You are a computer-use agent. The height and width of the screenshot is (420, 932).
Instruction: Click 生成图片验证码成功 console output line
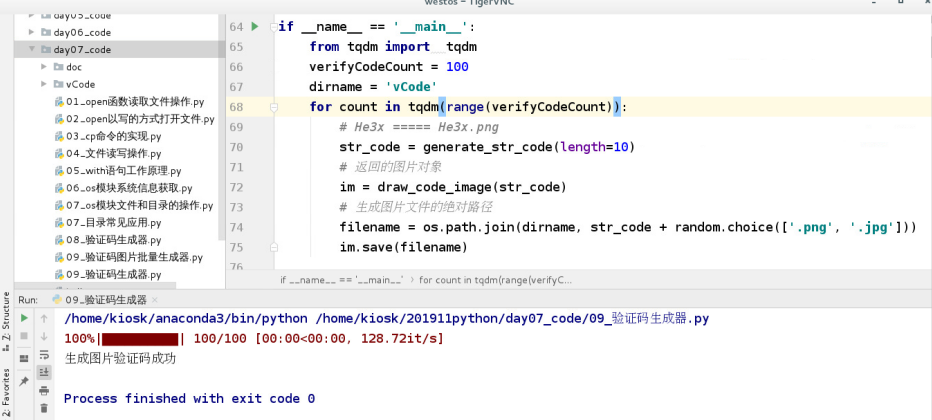coord(120,358)
